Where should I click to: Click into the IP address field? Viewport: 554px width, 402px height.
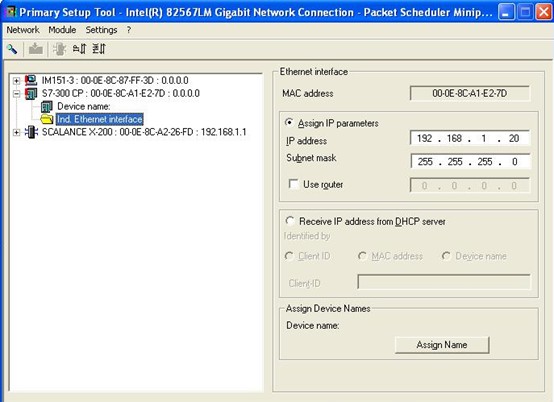470,138
